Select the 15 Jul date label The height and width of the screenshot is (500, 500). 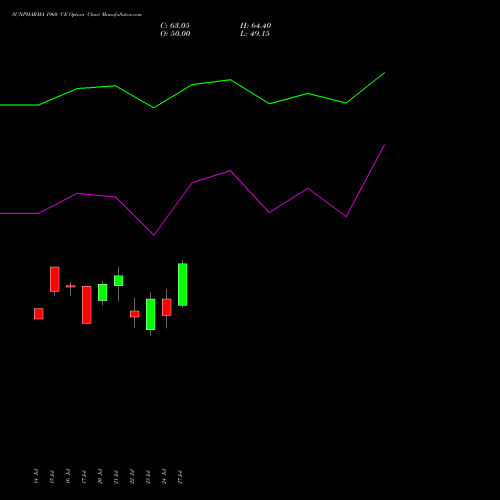[52, 476]
